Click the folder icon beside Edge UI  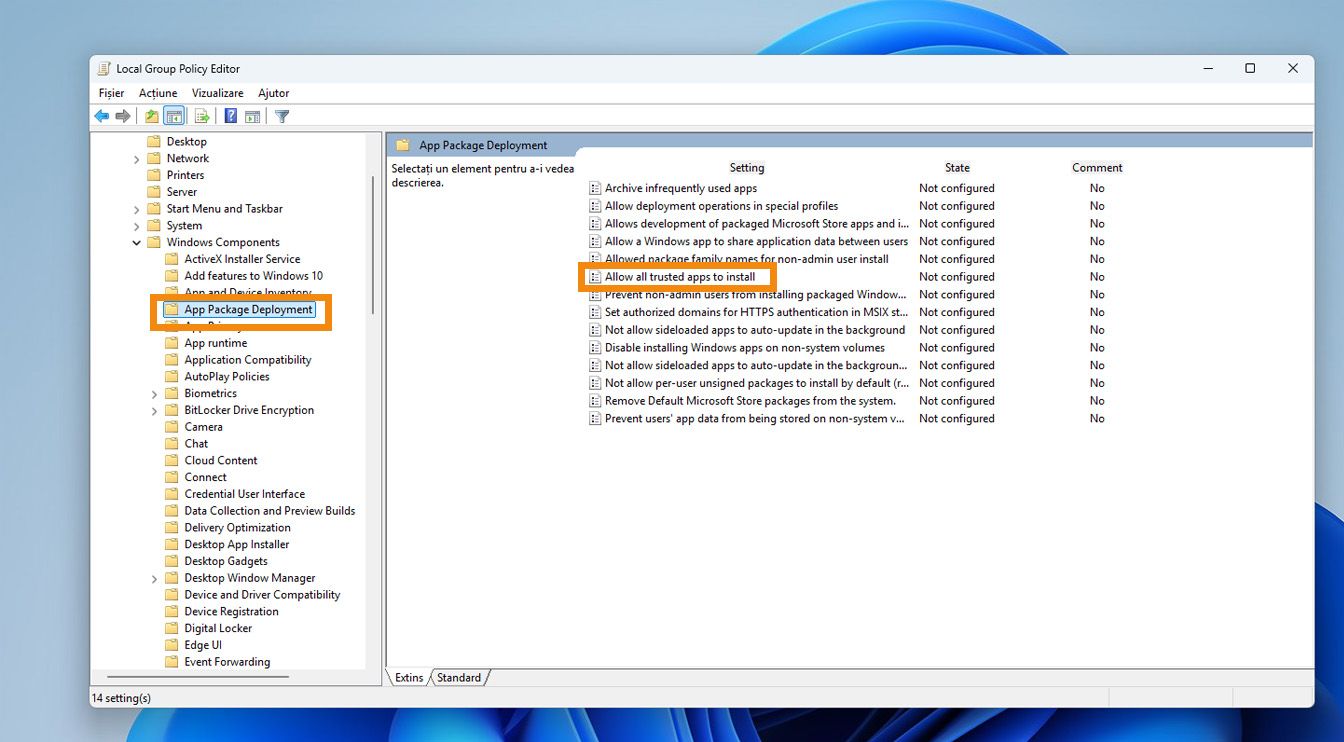[x=172, y=645]
